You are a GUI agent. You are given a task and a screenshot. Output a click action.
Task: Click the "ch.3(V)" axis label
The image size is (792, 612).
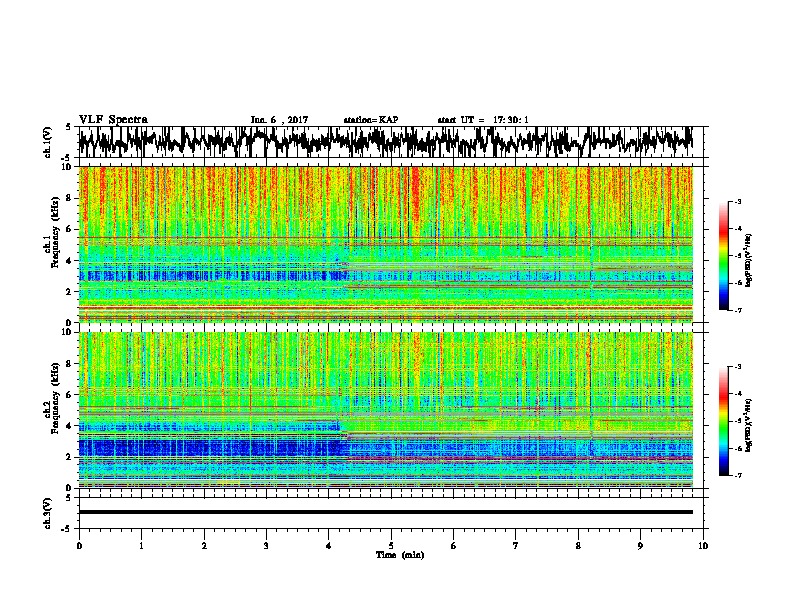[47, 513]
